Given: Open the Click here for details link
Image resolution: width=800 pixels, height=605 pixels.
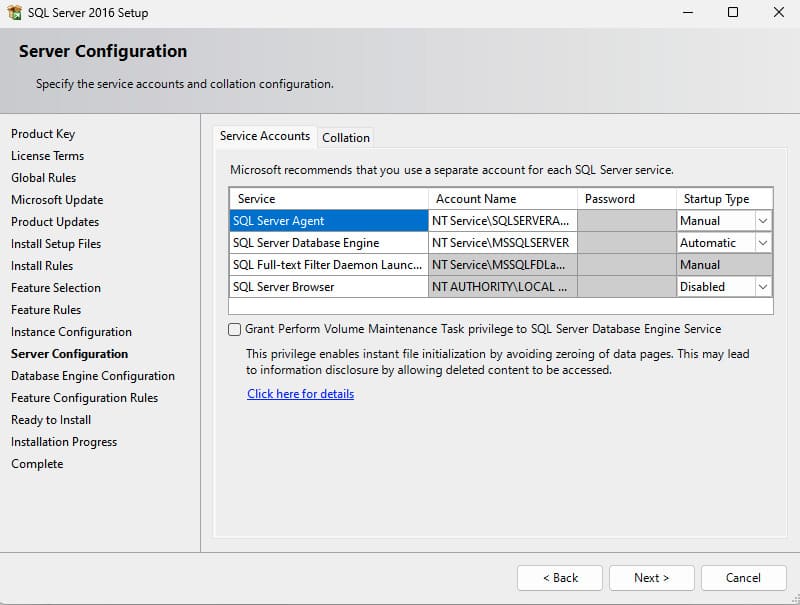Looking at the screenshot, I should pyautogui.click(x=300, y=394).
